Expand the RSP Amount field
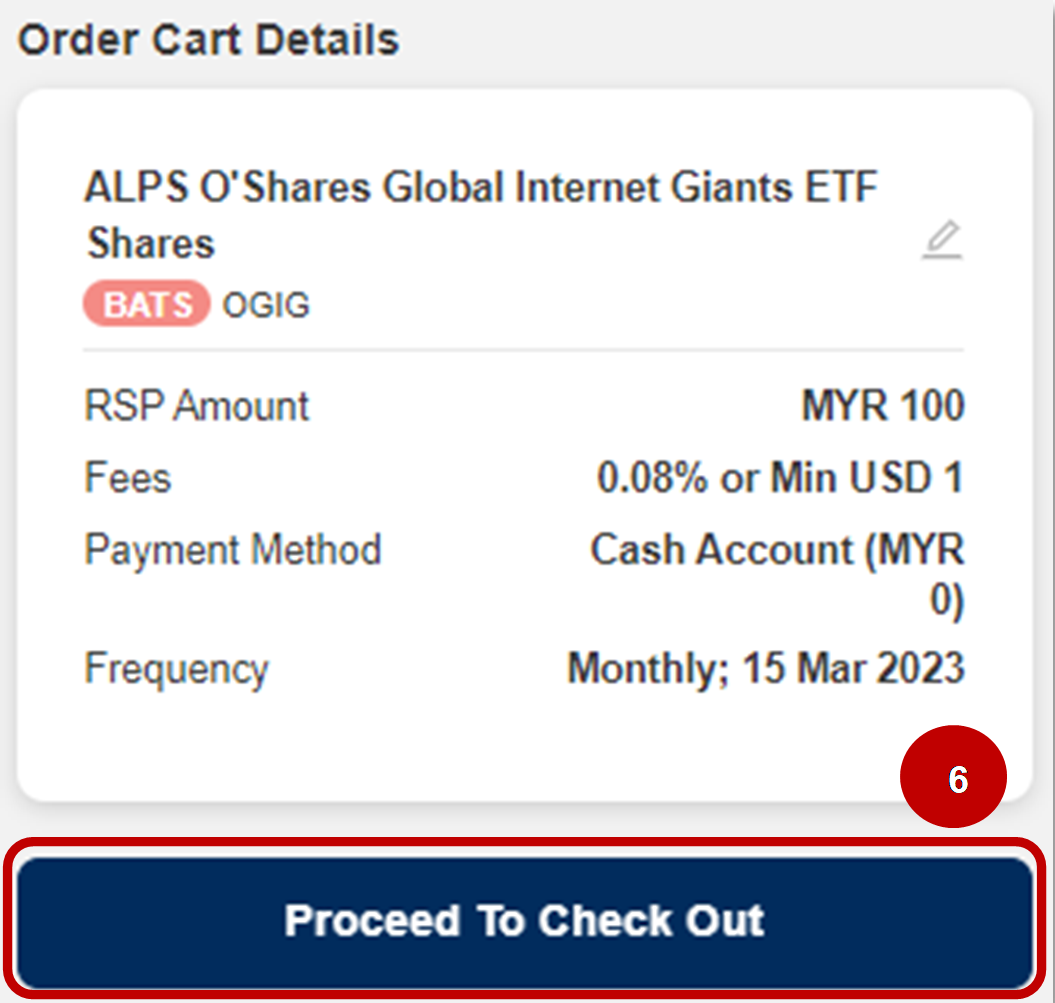This screenshot has width=1055, height=1003. point(196,405)
